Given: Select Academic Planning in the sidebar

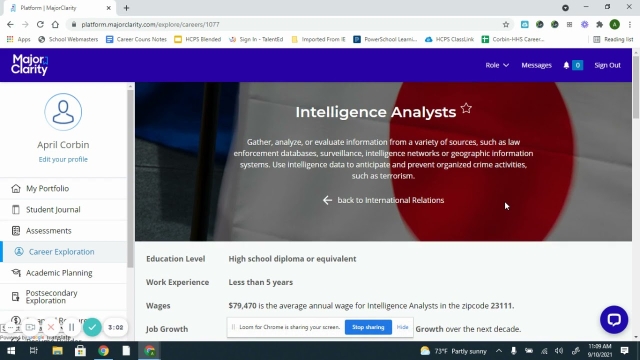Looking at the screenshot, I should pos(63,273).
